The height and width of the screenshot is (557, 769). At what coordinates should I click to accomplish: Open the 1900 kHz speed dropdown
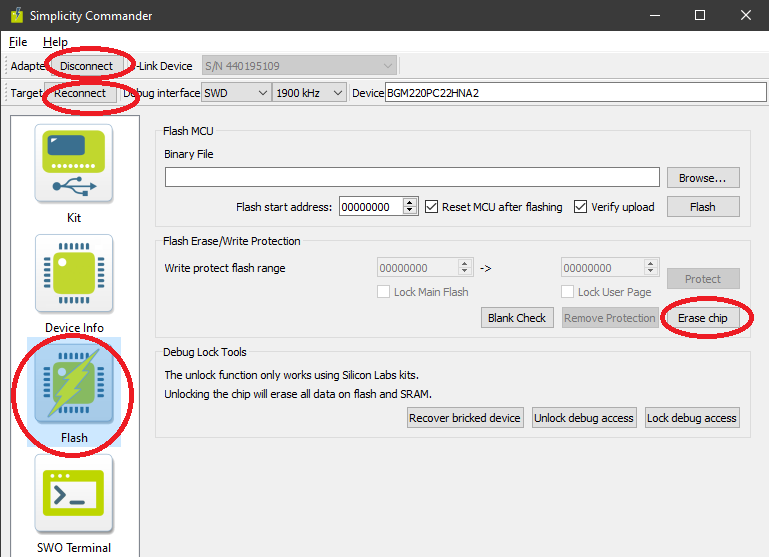point(309,93)
